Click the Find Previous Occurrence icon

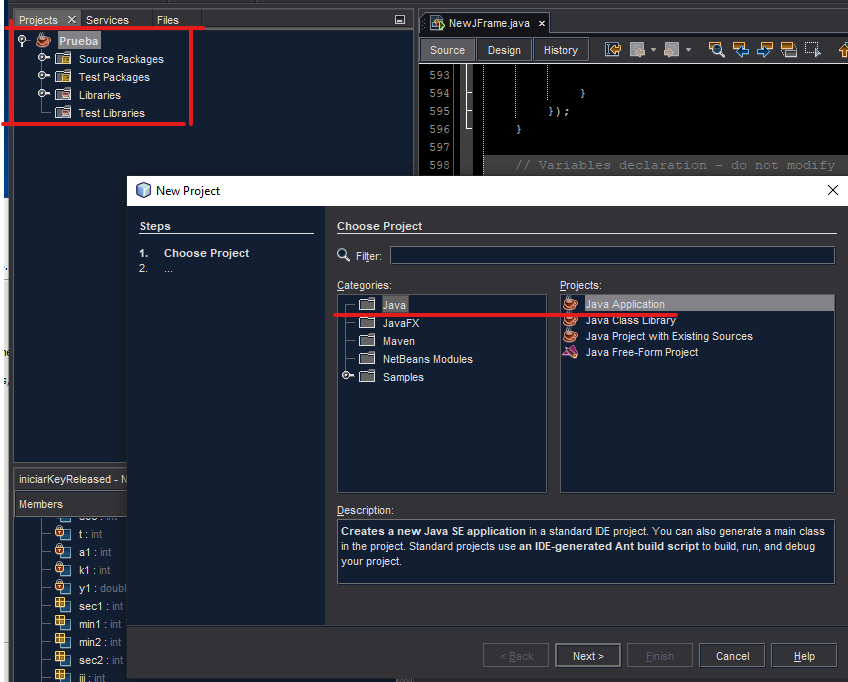(x=740, y=50)
